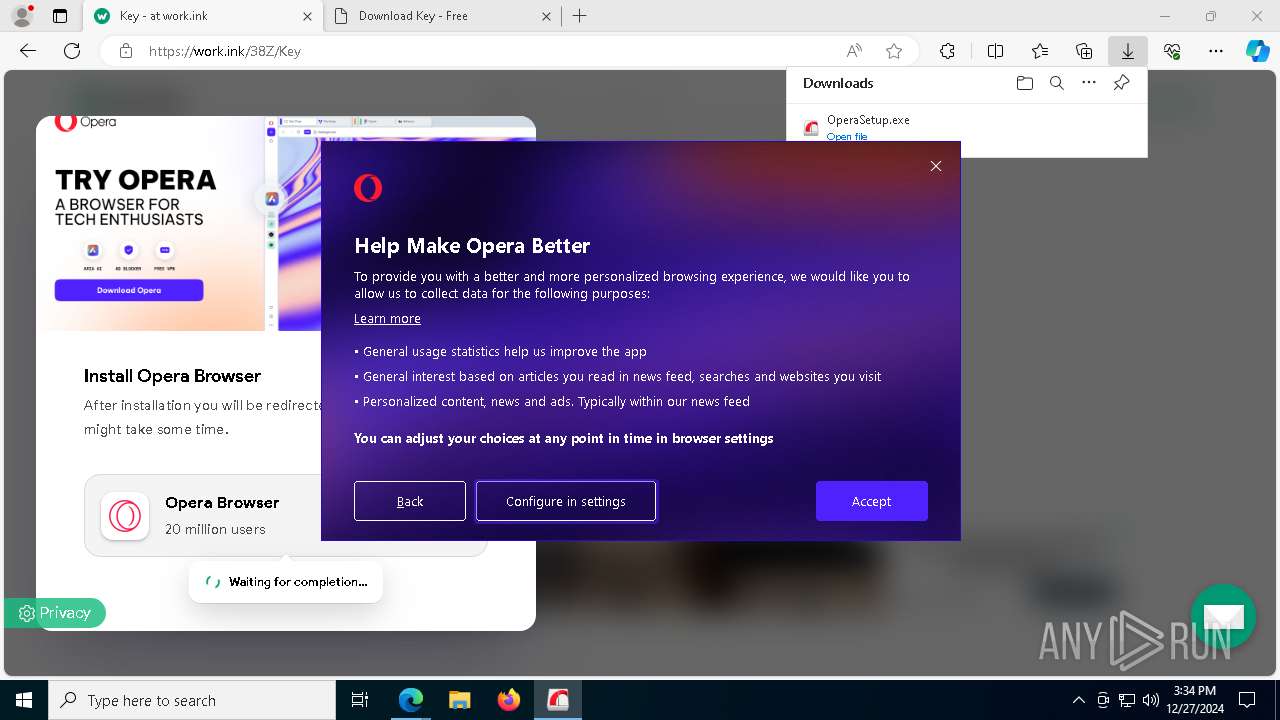Open a new tab

[580, 16]
